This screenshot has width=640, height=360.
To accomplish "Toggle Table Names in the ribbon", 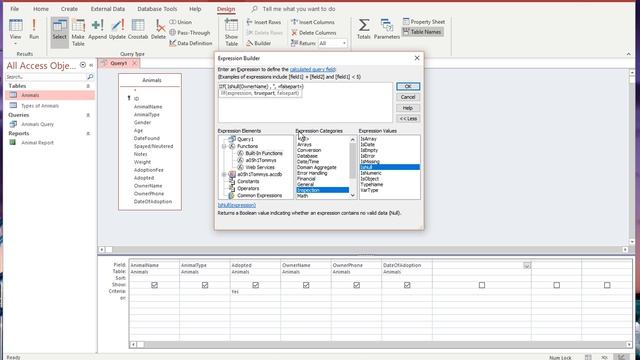I will [422, 32].
